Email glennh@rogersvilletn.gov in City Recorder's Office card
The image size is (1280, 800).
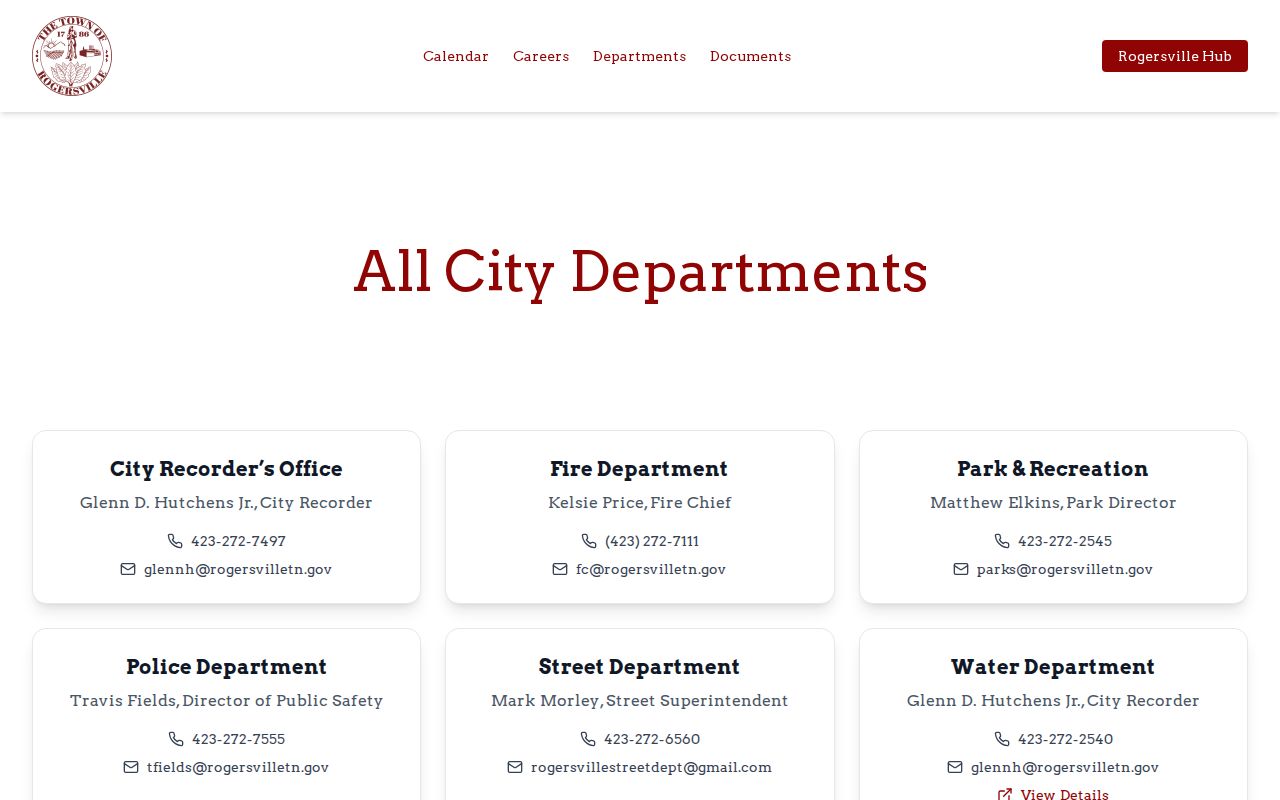coord(238,569)
